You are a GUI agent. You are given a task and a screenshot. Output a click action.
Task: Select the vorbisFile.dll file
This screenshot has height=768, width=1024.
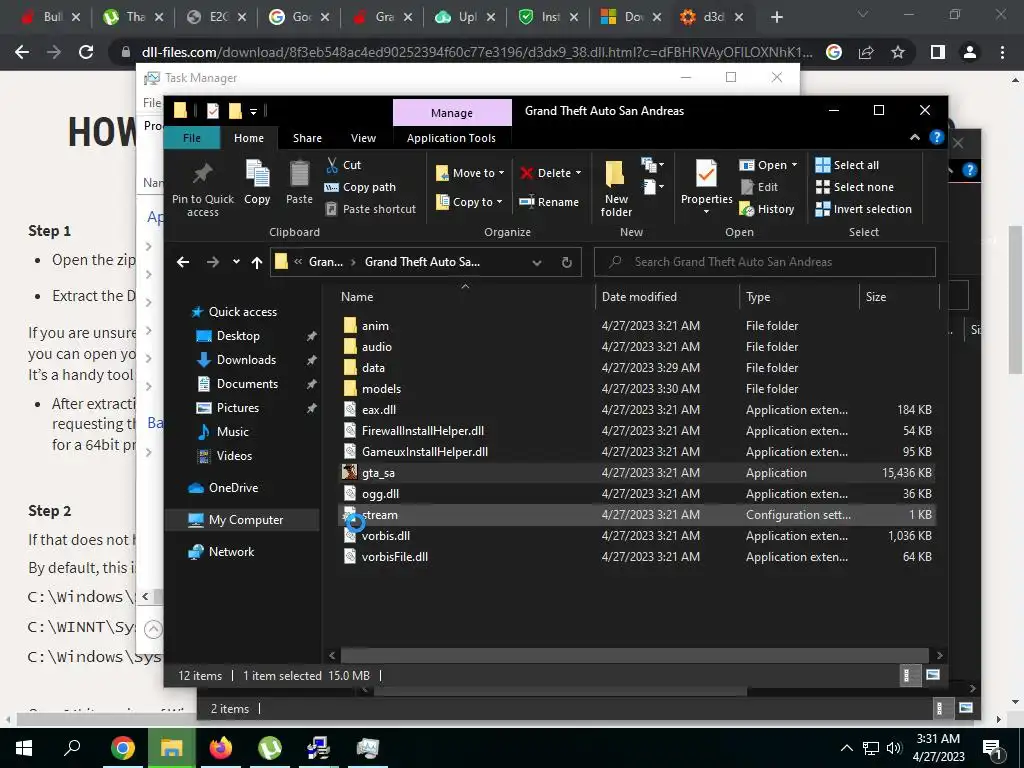pyautogui.click(x=637, y=557)
